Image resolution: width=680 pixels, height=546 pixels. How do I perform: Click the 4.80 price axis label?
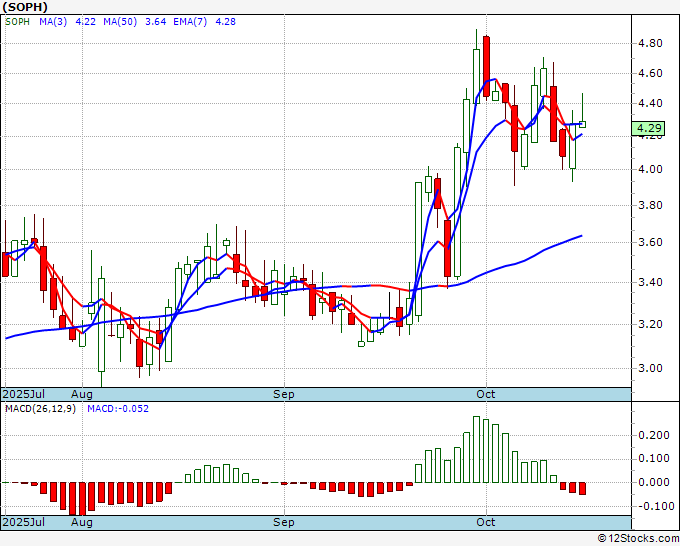pyautogui.click(x=650, y=43)
